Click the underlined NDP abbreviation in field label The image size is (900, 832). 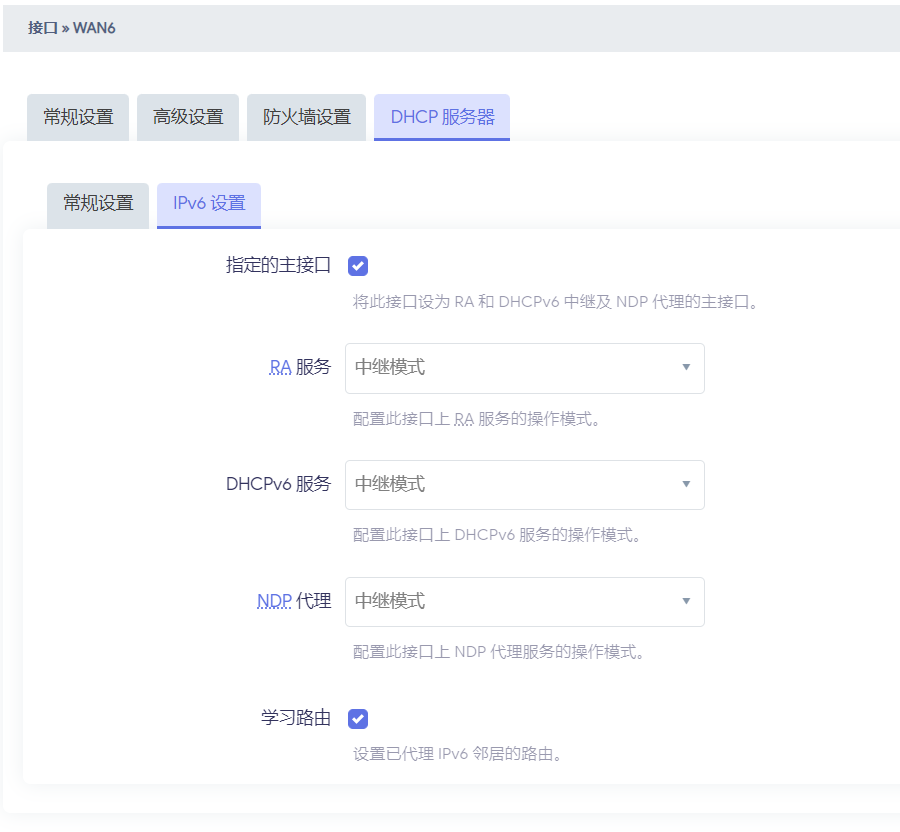pyautogui.click(x=274, y=602)
